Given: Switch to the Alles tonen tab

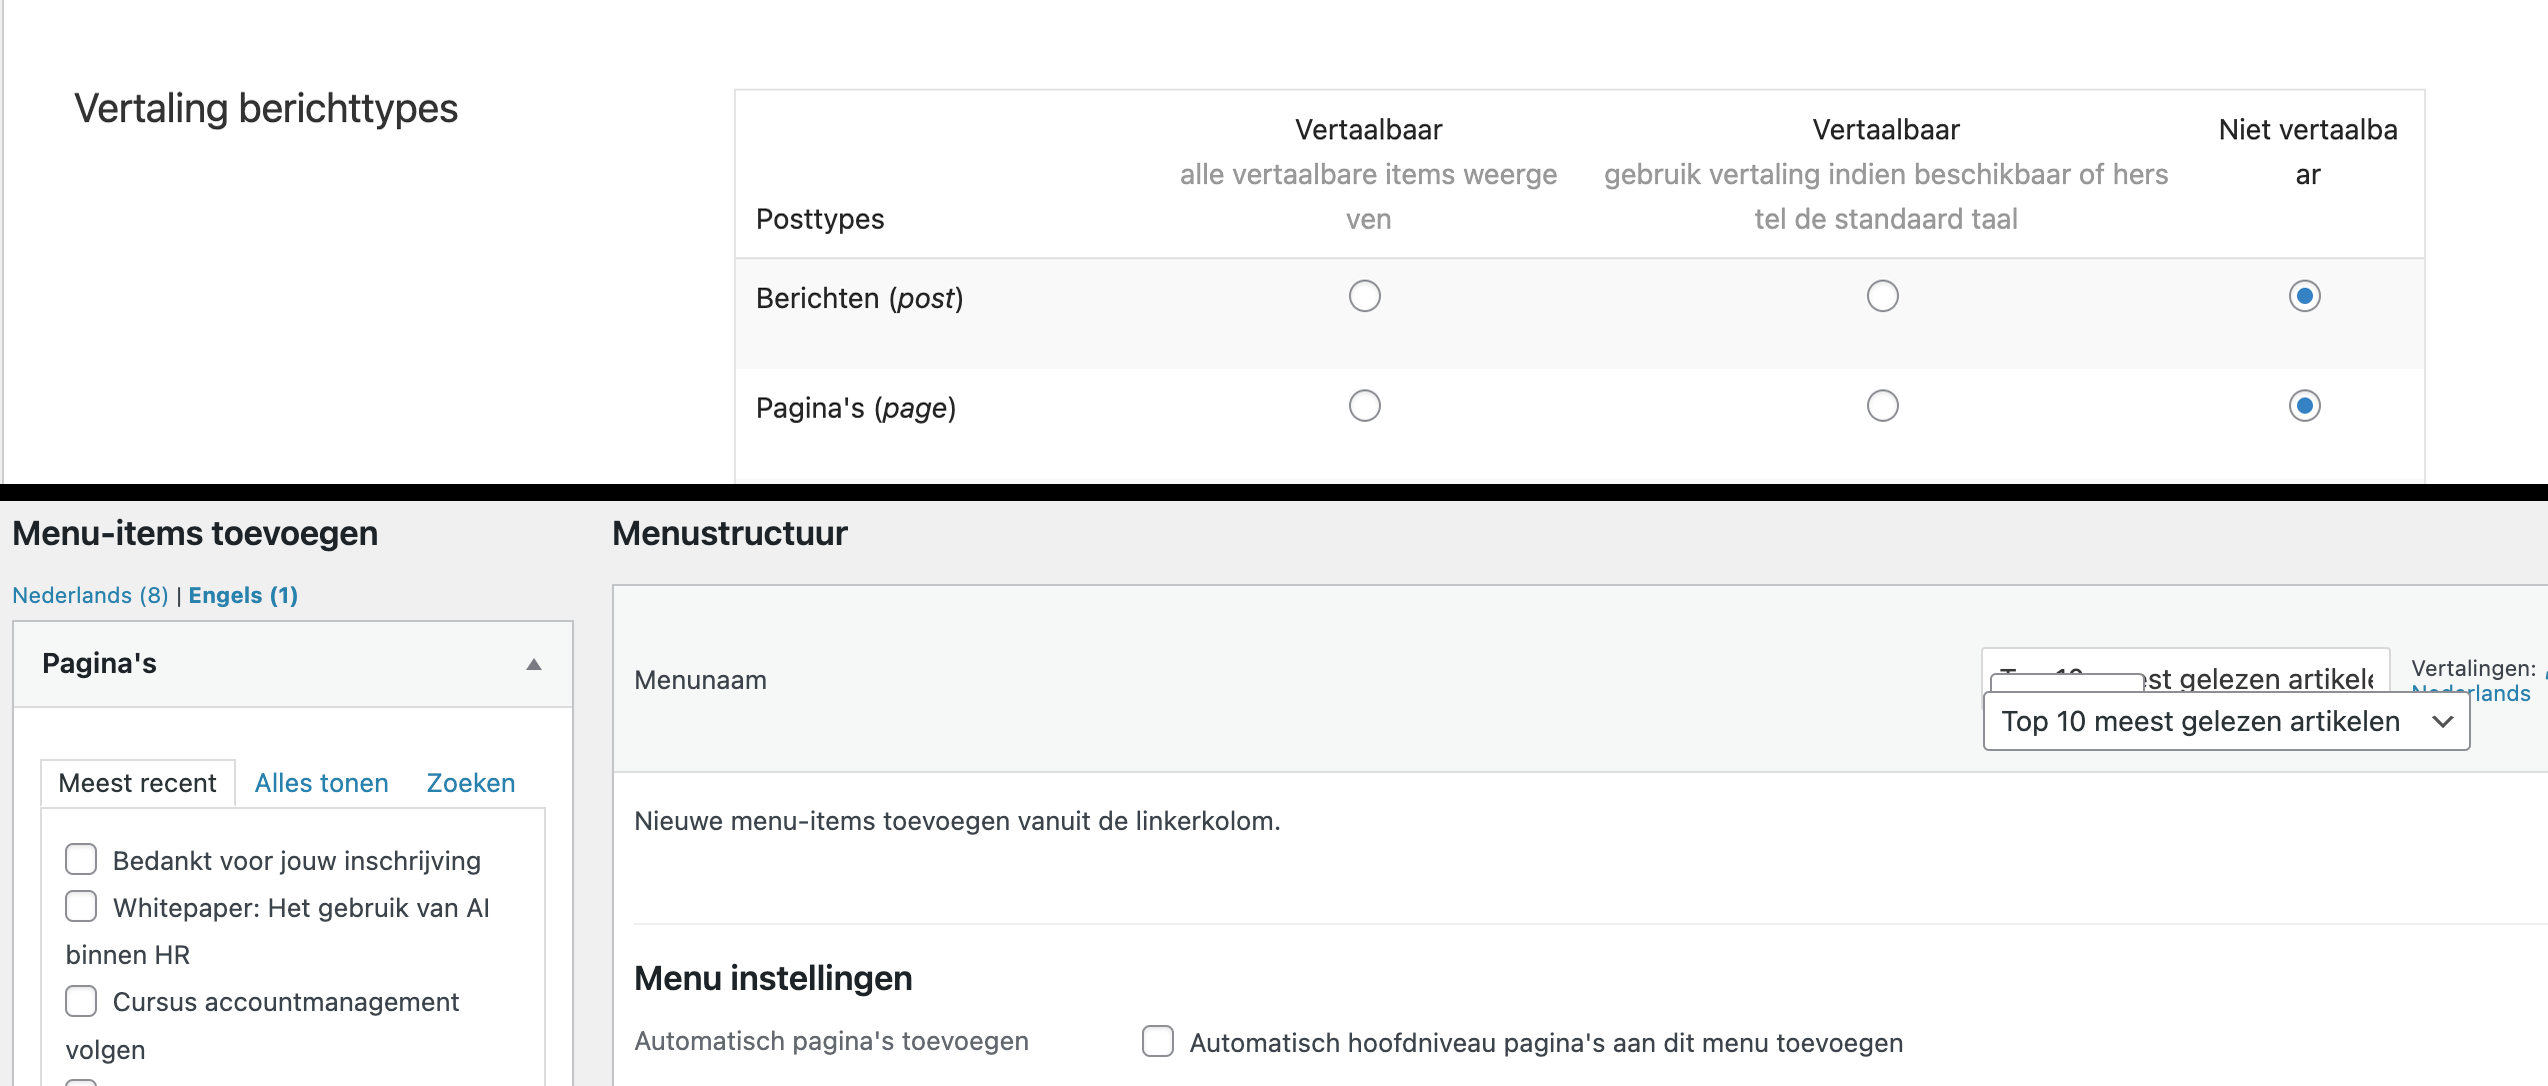Looking at the screenshot, I should (x=322, y=783).
